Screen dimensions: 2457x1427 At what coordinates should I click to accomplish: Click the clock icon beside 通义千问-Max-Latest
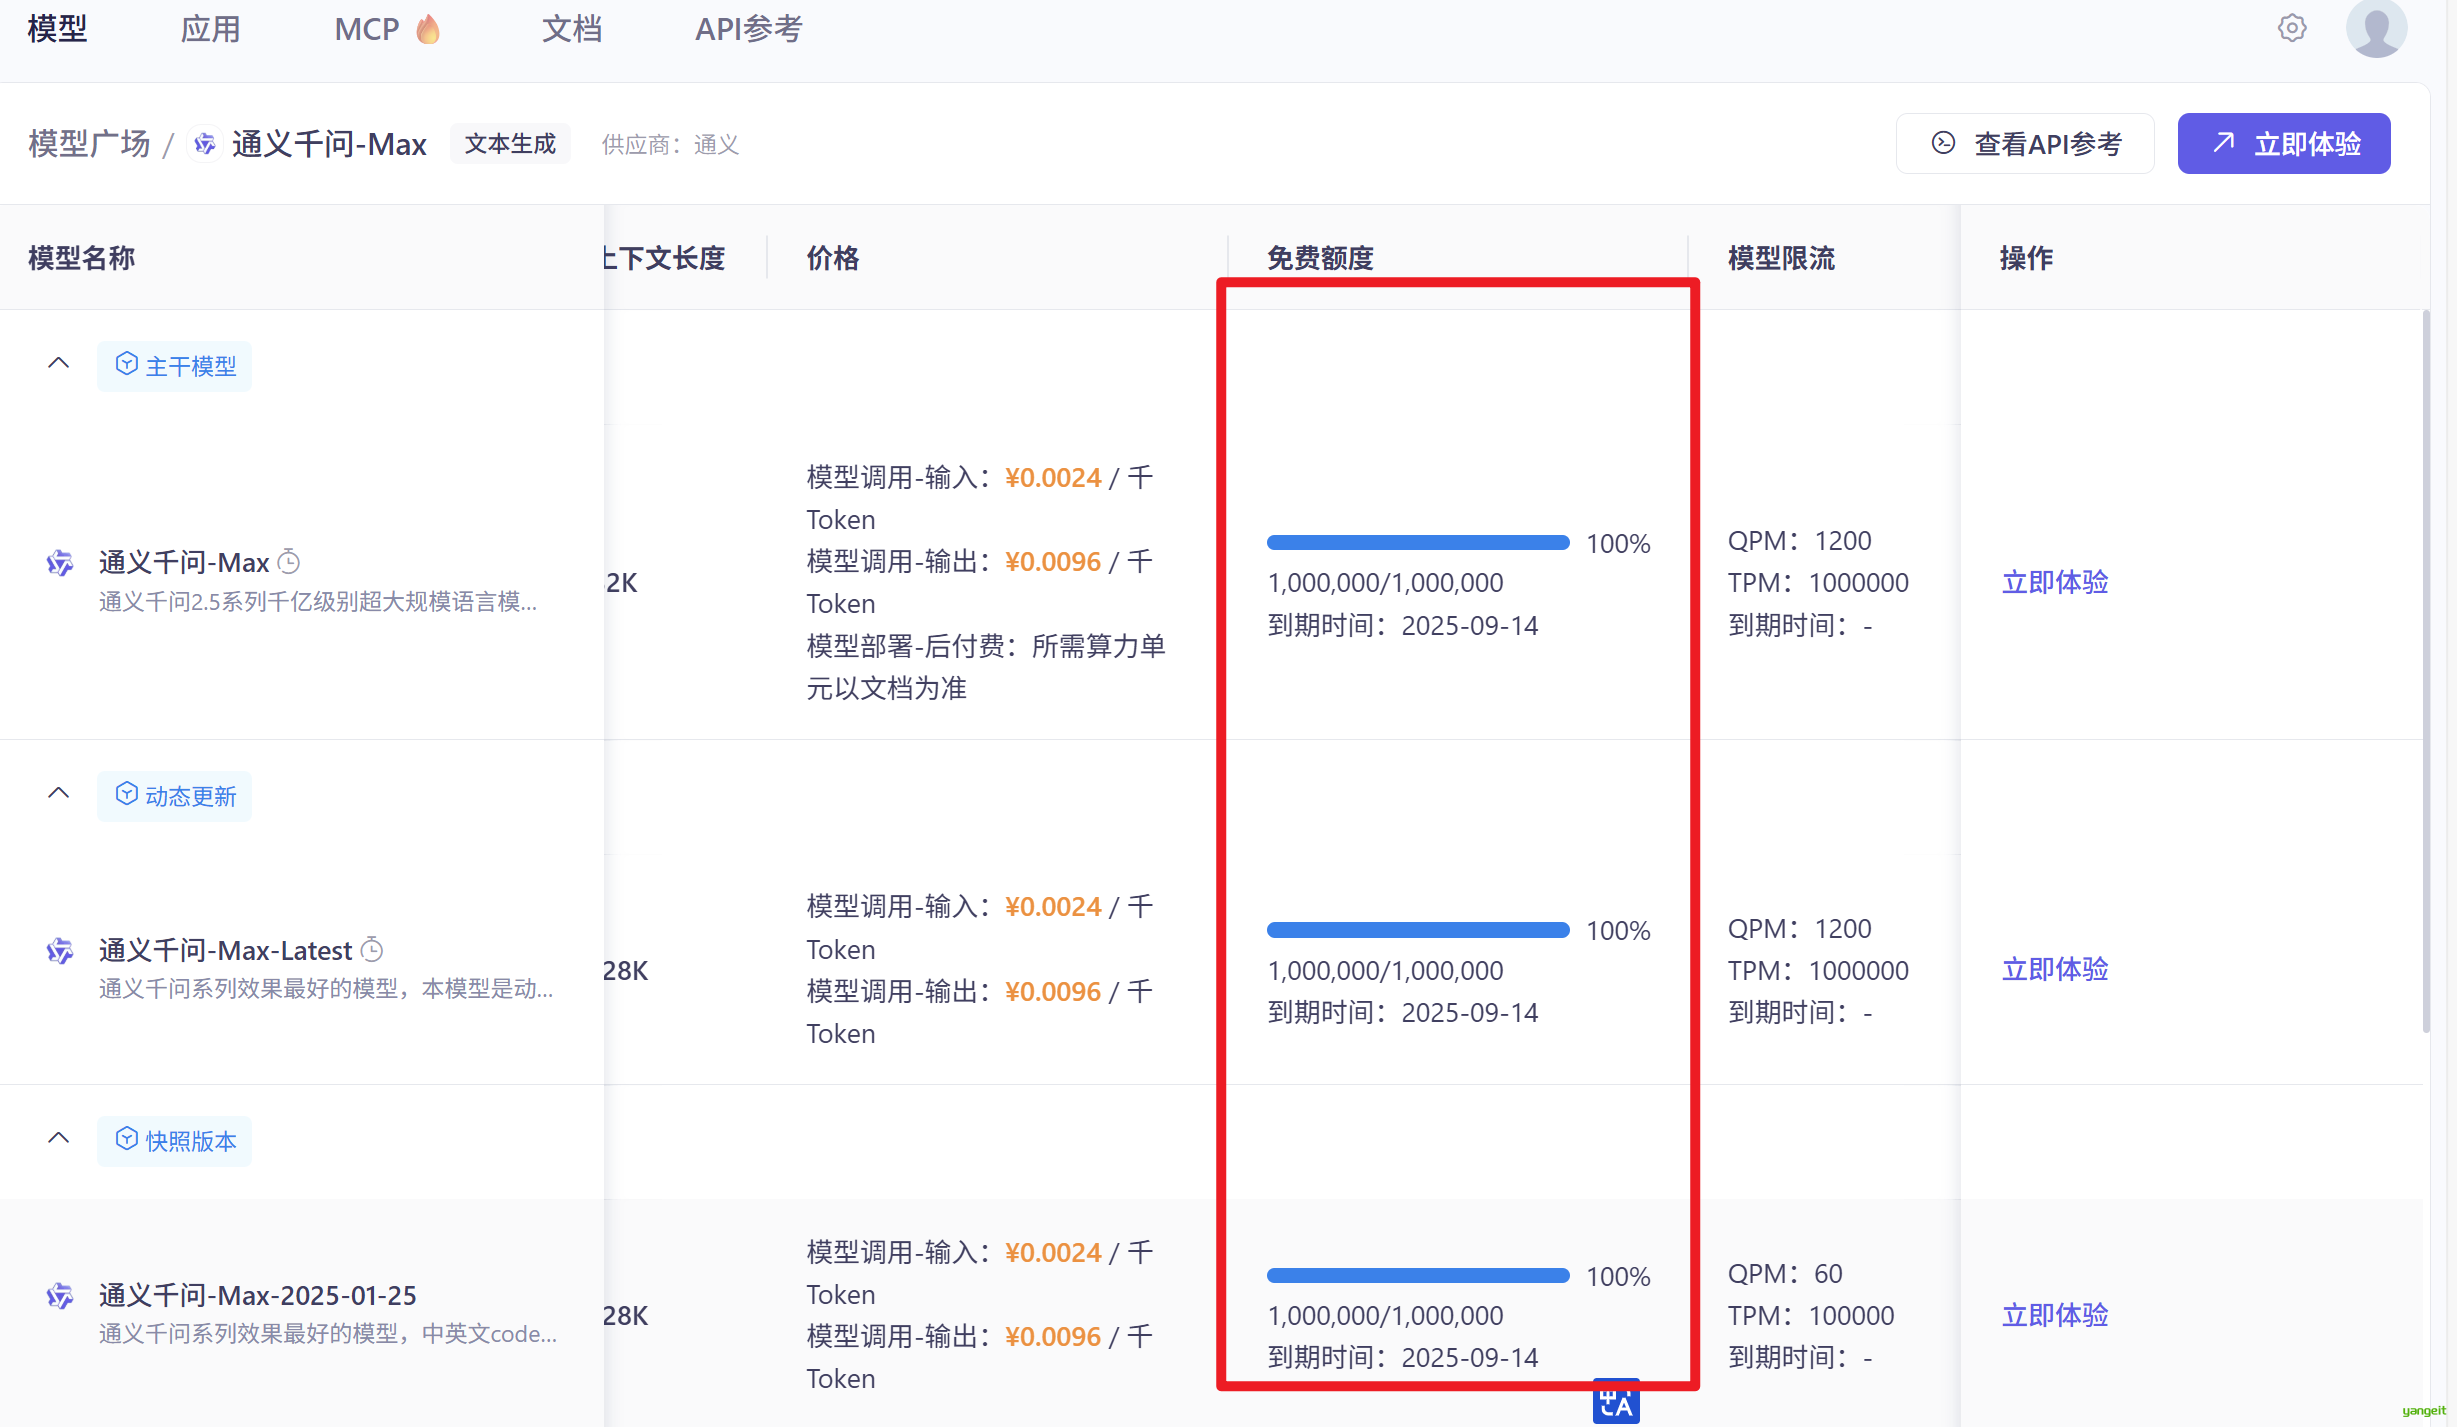(x=372, y=949)
